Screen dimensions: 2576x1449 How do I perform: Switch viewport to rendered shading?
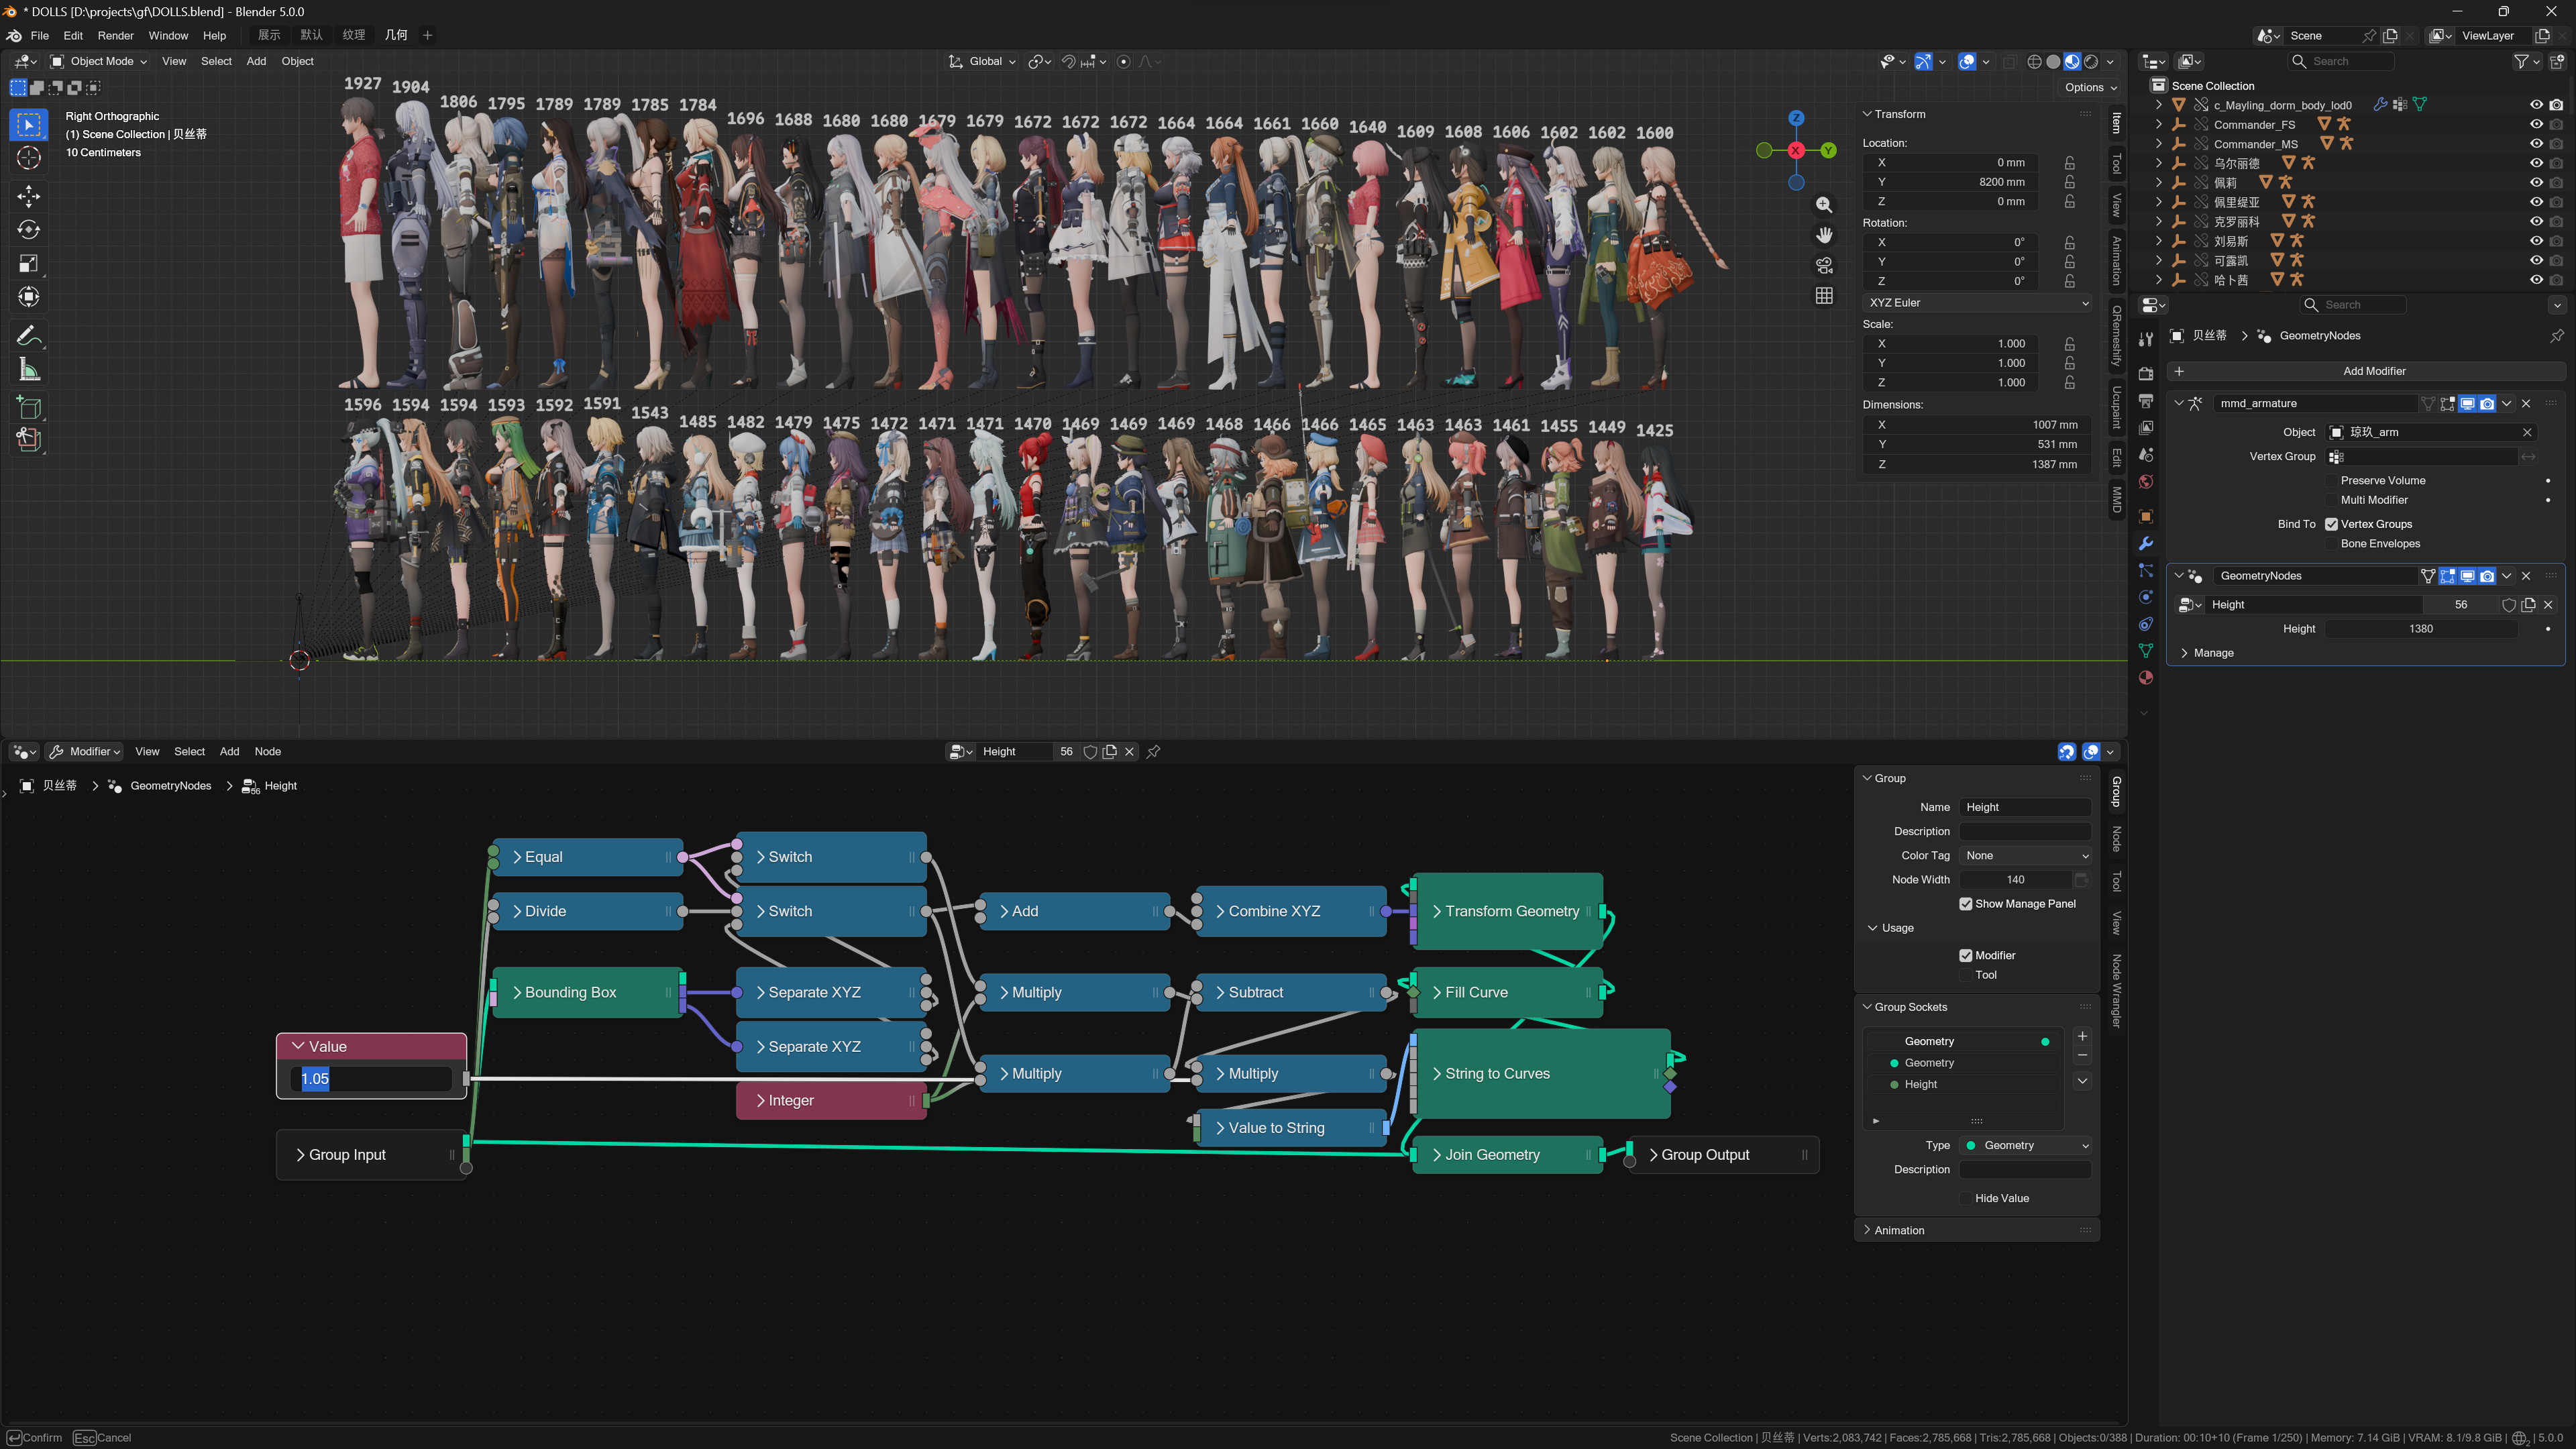click(x=2091, y=62)
